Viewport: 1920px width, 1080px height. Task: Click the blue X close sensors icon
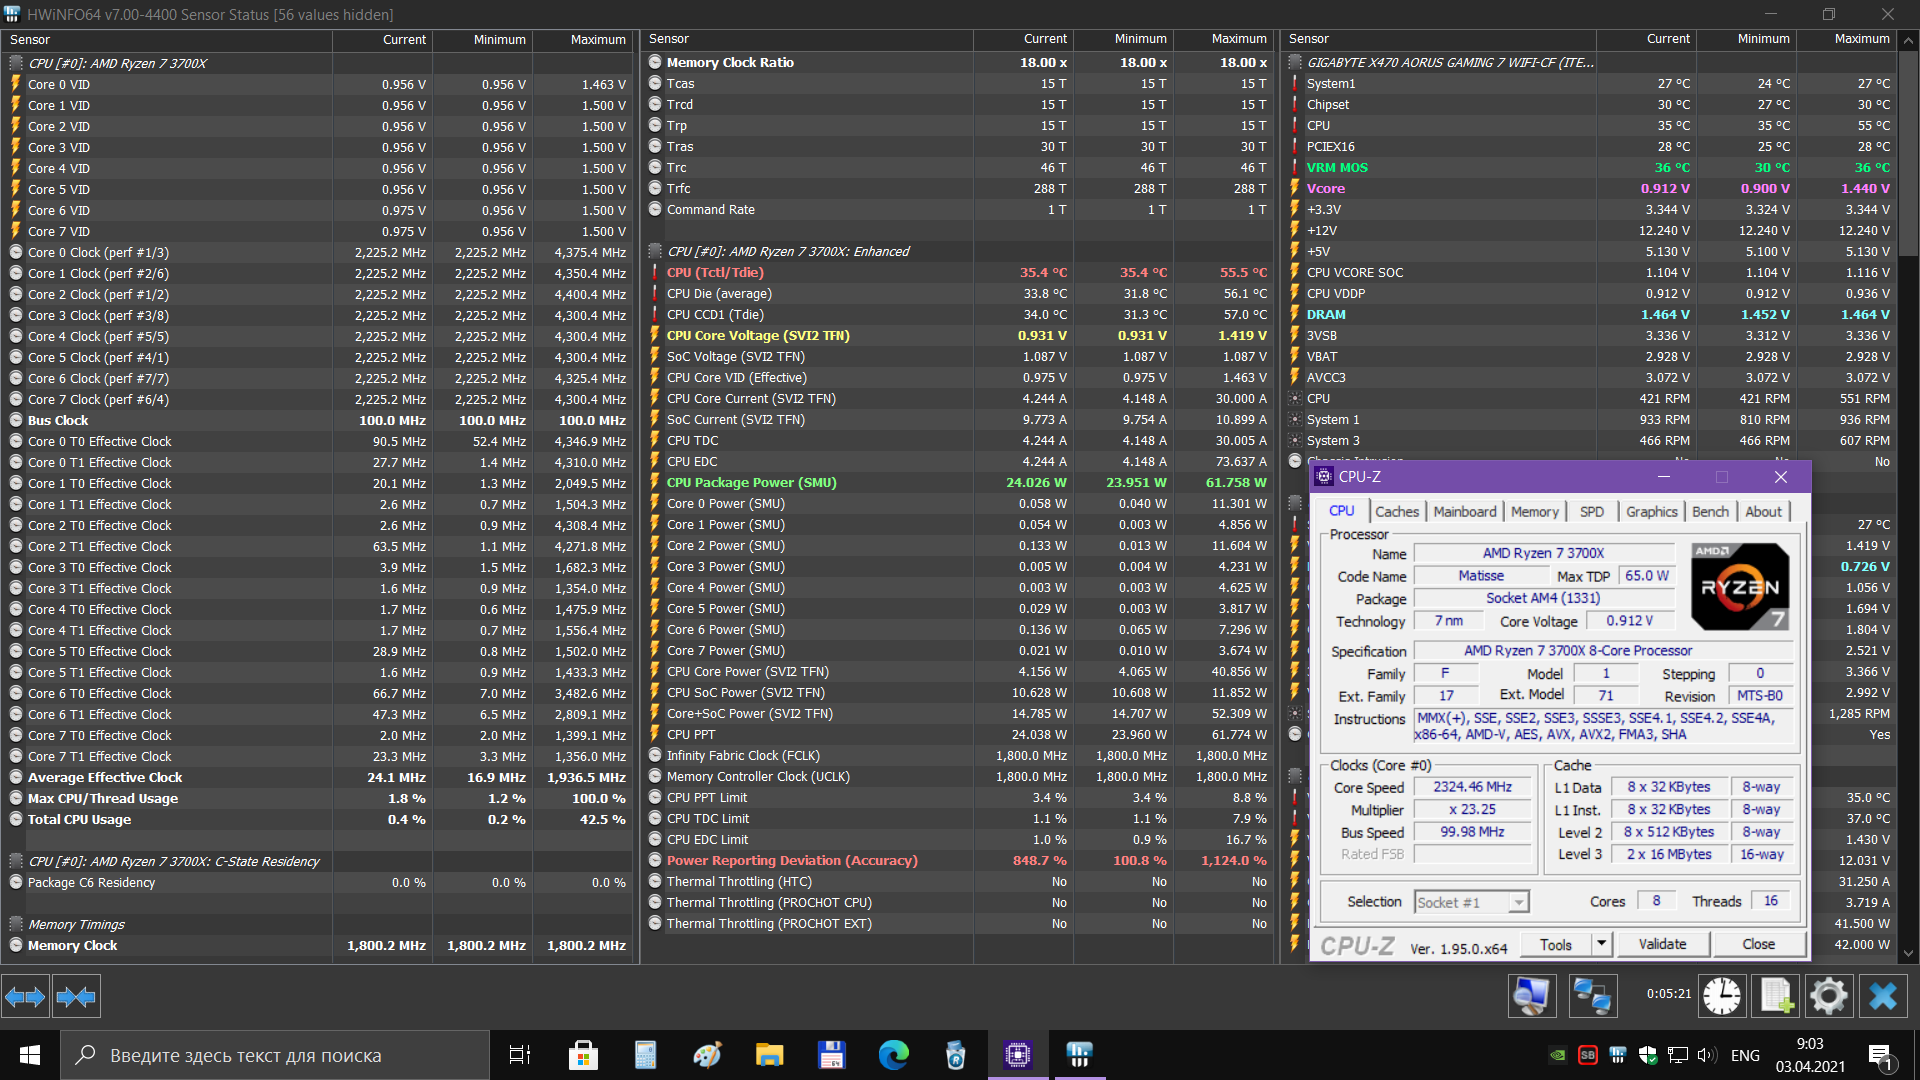tap(1882, 996)
